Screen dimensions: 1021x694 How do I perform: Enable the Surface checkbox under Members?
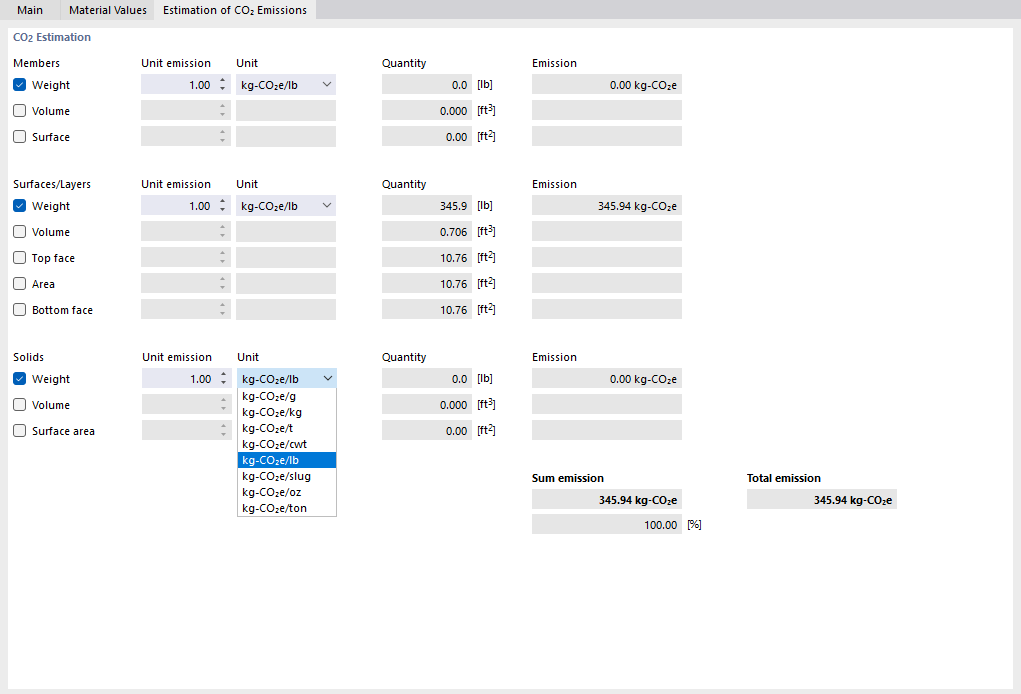(x=19, y=137)
